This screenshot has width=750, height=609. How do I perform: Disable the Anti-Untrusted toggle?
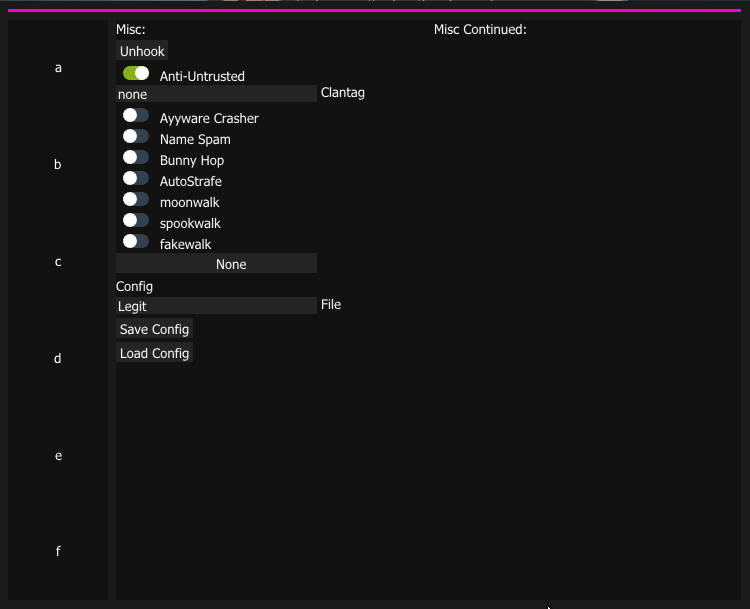(136, 74)
